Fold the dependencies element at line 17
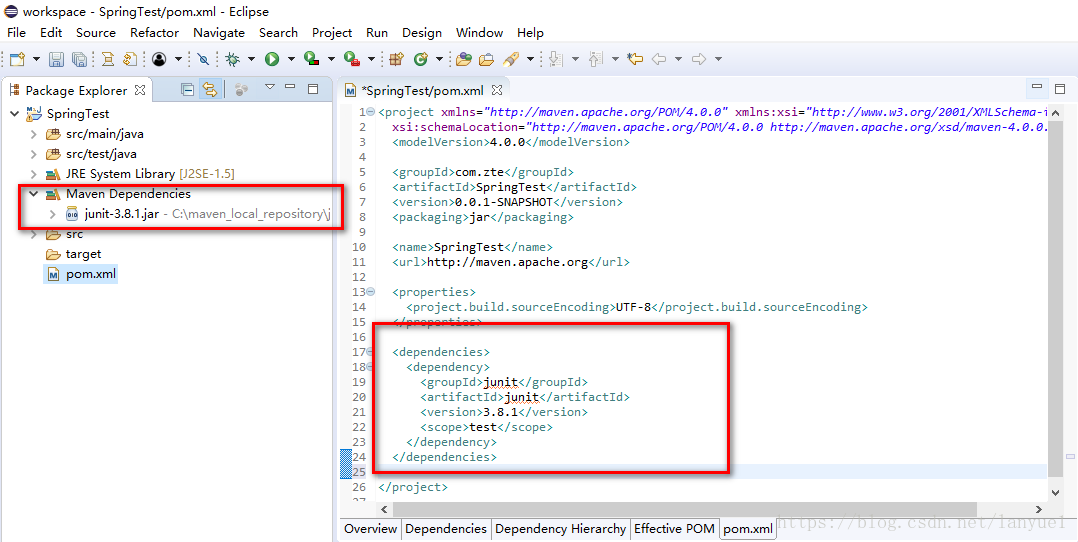1078x542 pixels. pyautogui.click(x=371, y=351)
